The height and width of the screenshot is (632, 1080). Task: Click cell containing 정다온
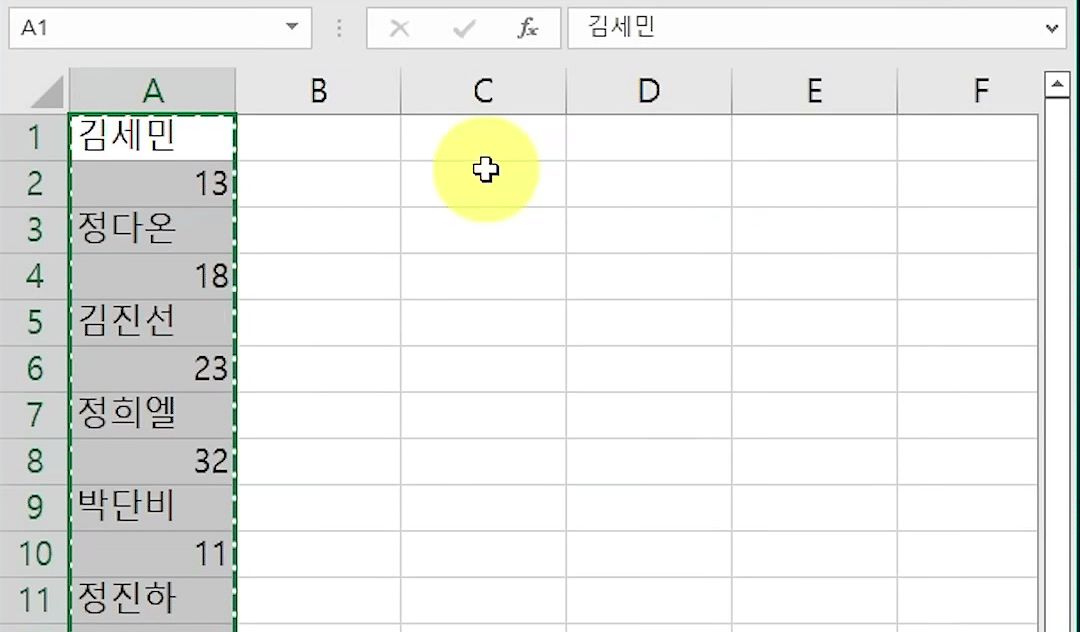(x=153, y=230)
